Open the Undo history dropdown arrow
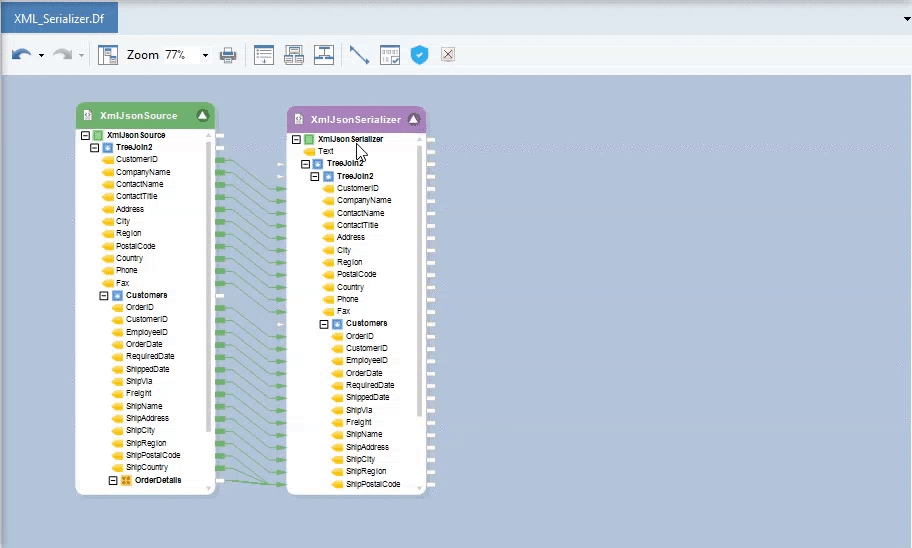The height and width of the screenshot is (548, 912). tap(41, 55)
